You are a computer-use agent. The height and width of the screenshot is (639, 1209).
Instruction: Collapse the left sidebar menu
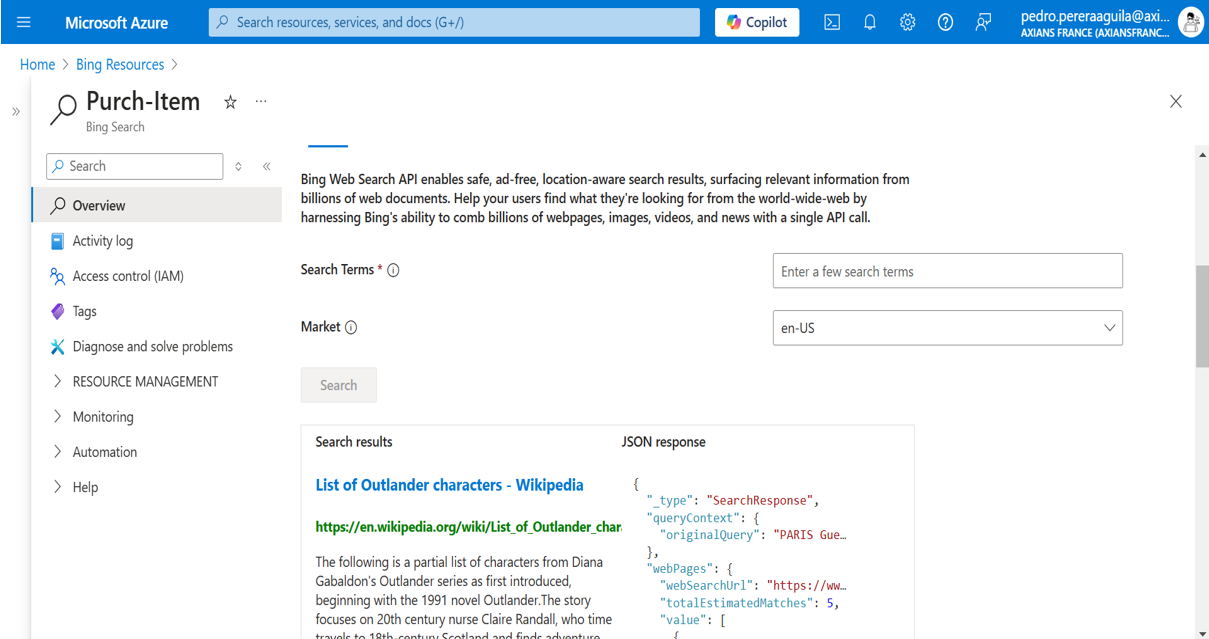click(267, 166)
